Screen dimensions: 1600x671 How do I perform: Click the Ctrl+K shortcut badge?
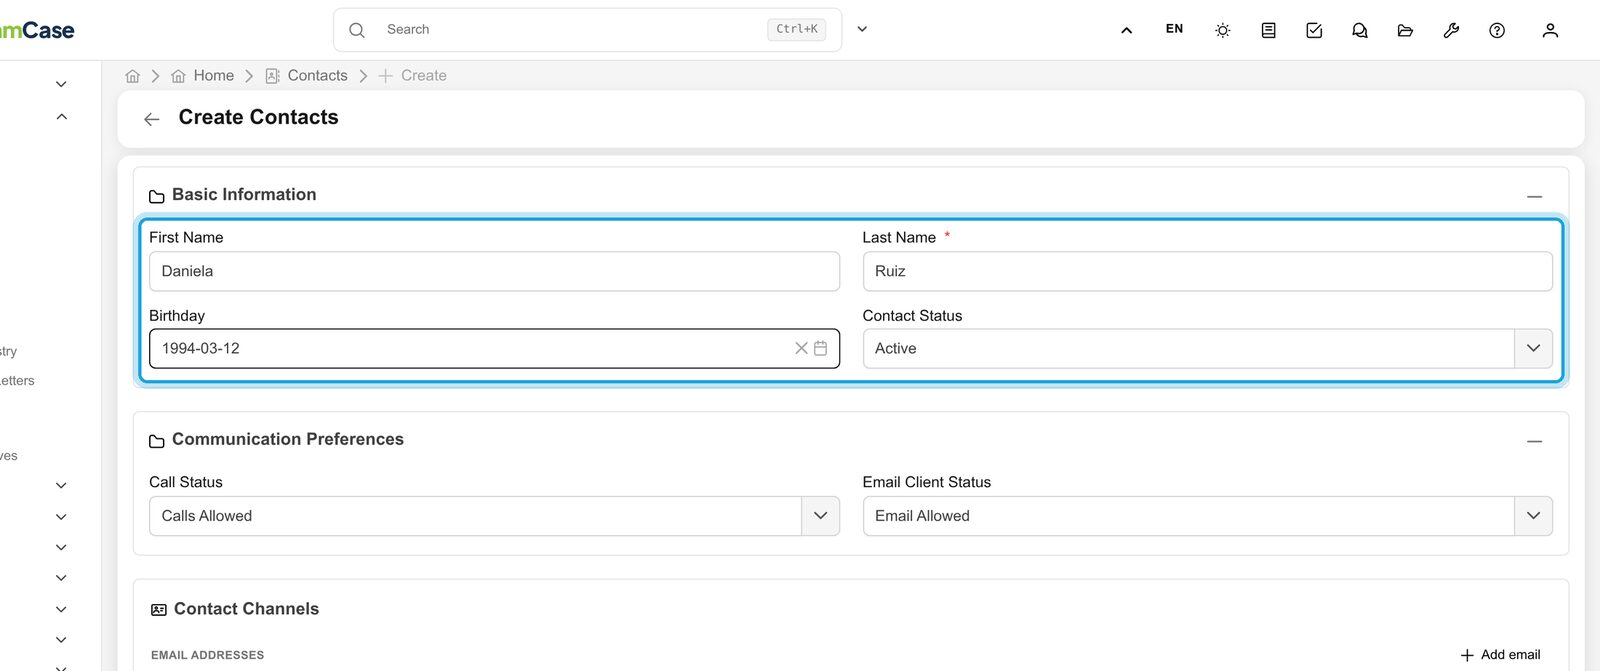tap(797, 30)
